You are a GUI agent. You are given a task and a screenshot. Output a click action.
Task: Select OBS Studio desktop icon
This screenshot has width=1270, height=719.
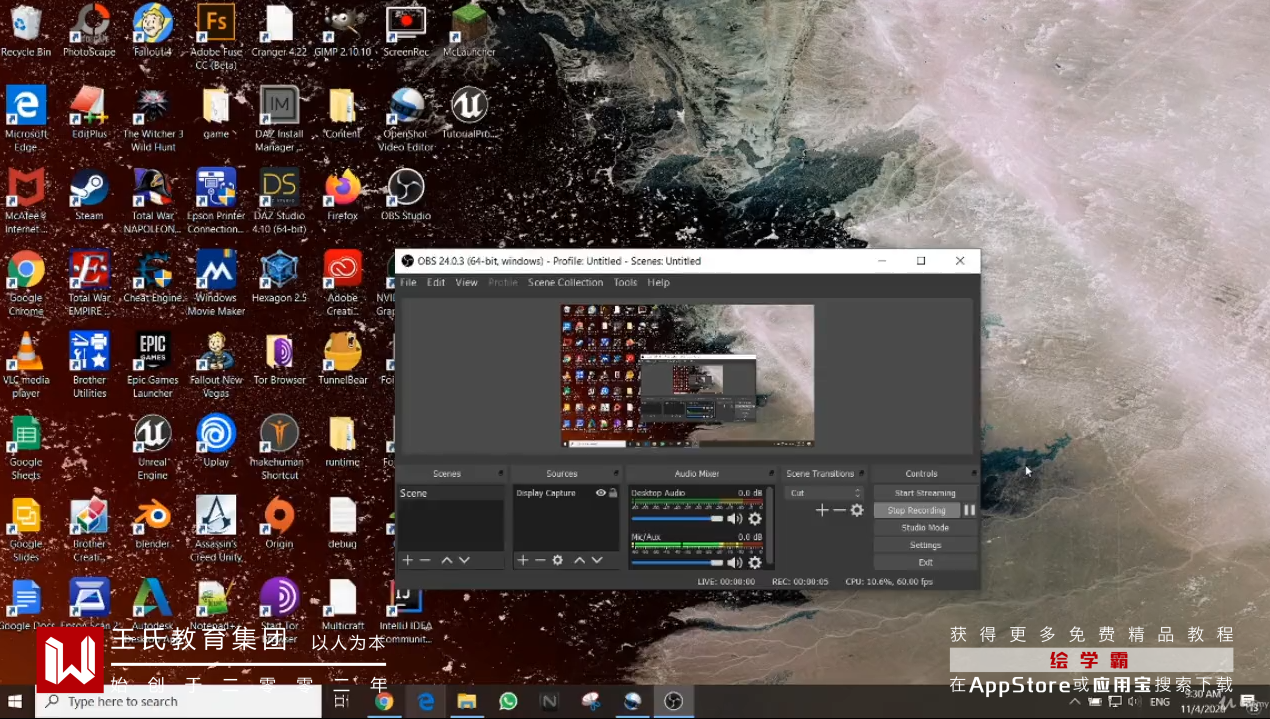tap(406, 195)
